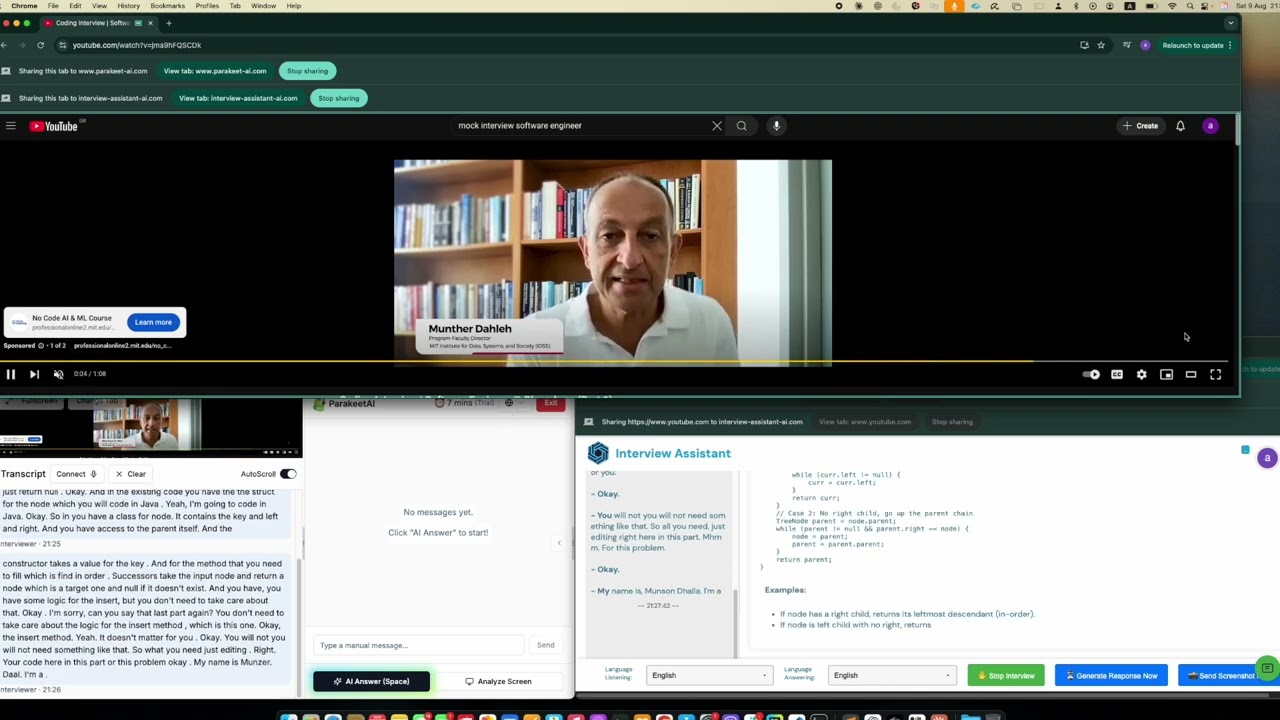The width and height of the screenshot is (1280, 720).
Task: Open Language Answering English dropdown
Action: (890, 675)
